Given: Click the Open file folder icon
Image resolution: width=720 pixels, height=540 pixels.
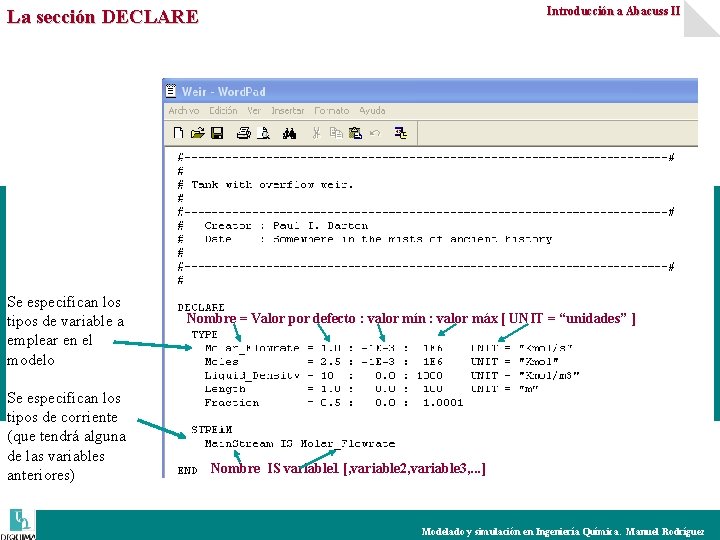Looking at the screenshot, I should pos(198,133).
